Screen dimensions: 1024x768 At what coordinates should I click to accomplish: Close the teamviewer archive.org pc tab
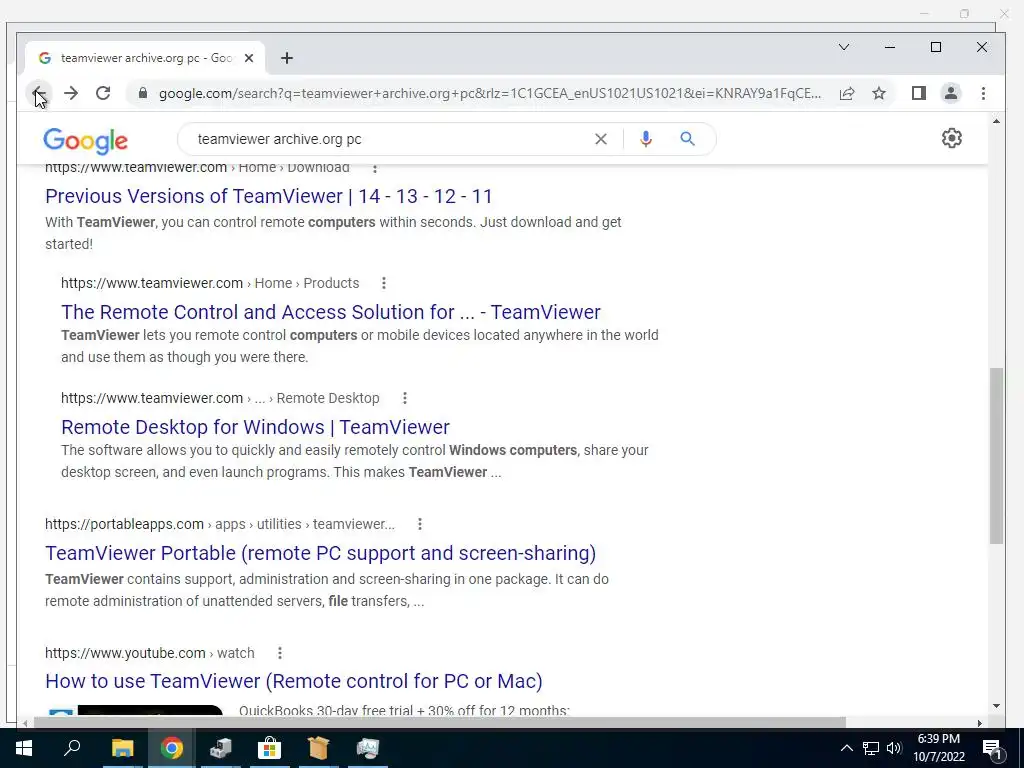[249, 58]
